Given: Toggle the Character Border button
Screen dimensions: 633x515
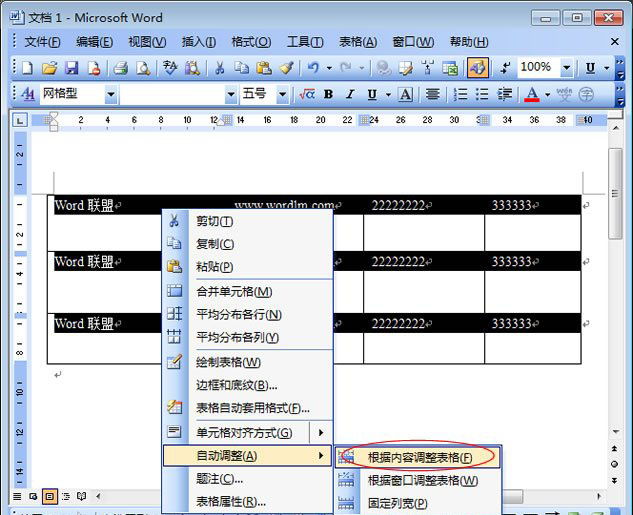Looking at the screenshot, I should tap(405, 94).
